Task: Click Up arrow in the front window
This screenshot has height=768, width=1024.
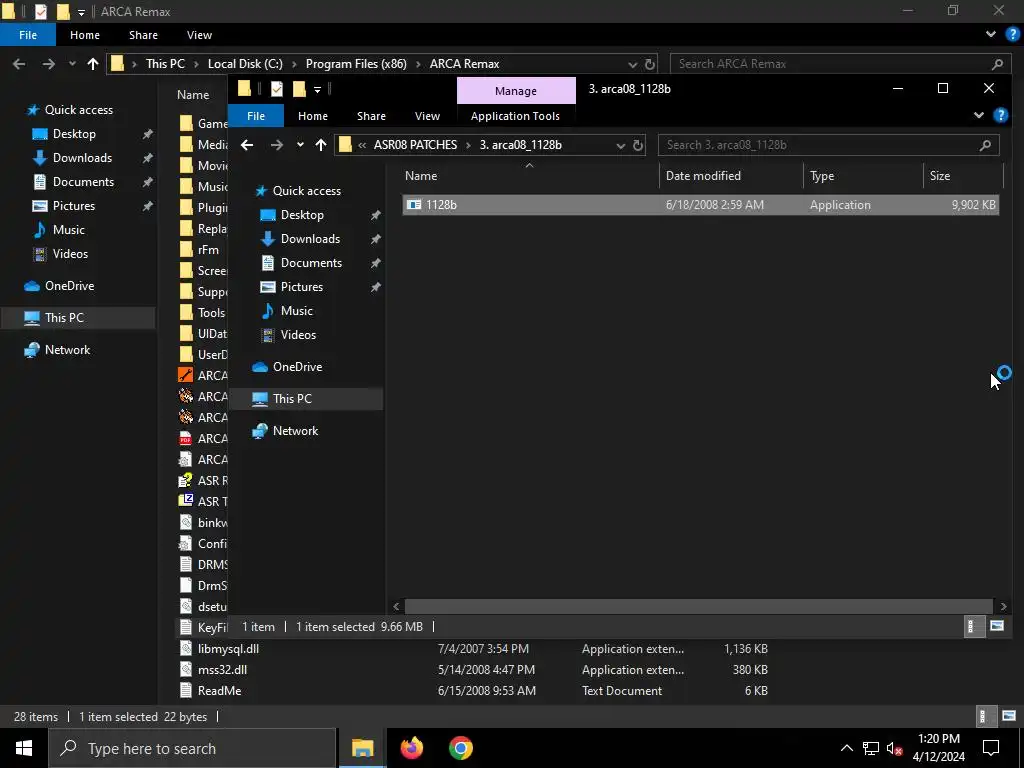Action: coord(320,145)
